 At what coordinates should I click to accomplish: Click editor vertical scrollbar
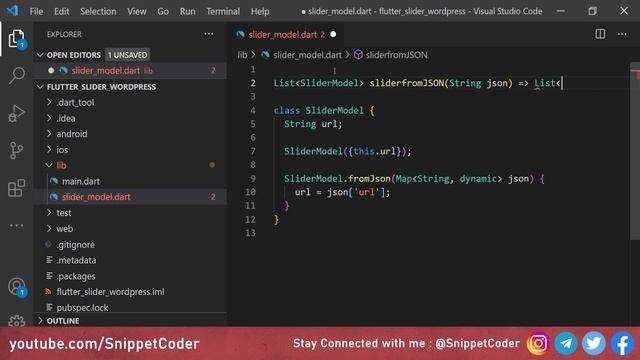[635, 151]
